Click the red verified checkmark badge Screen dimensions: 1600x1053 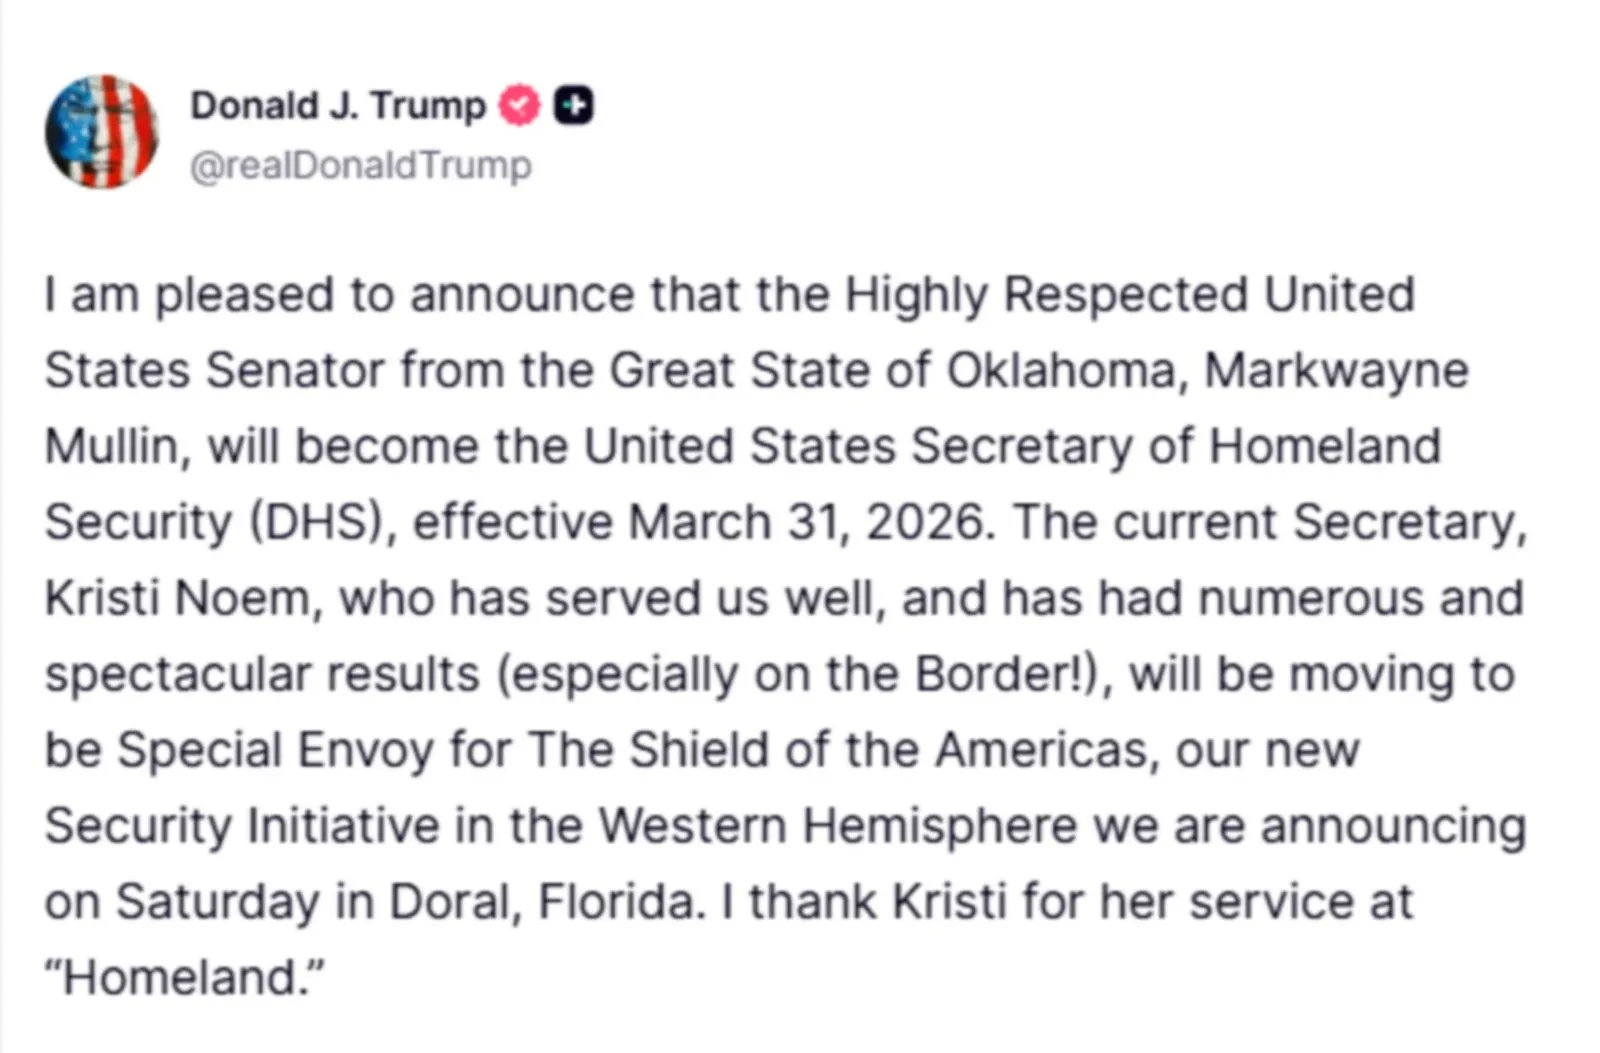click(x=519, y=105)
